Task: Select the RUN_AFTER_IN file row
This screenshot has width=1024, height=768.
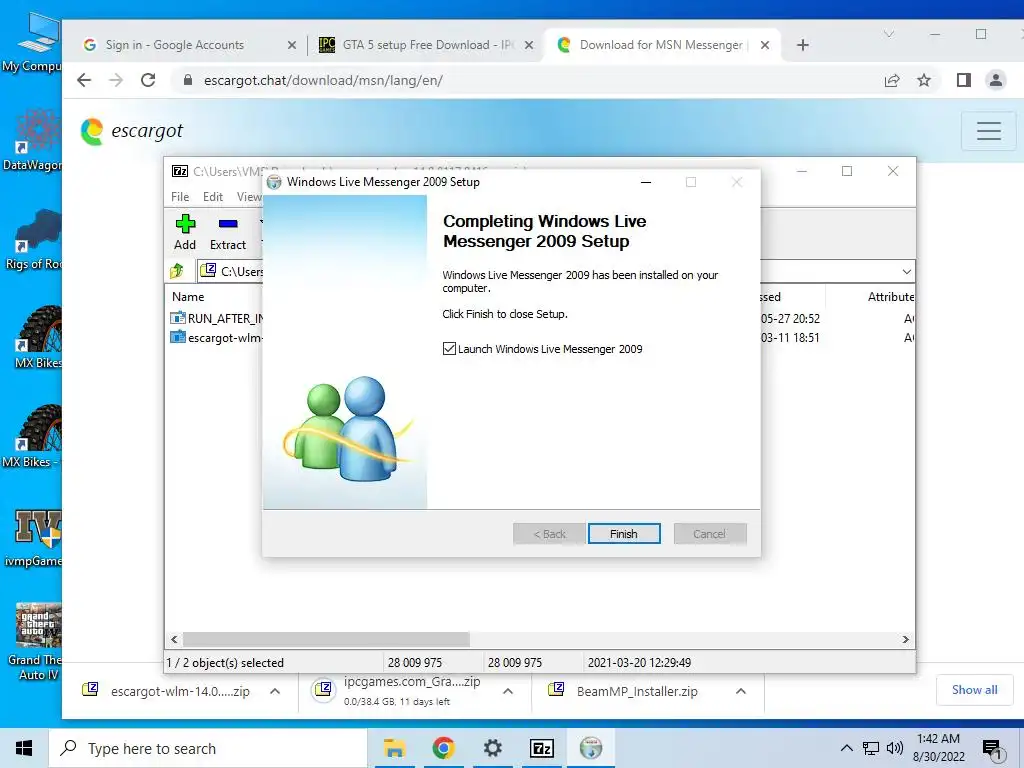Action: point(216,318)
